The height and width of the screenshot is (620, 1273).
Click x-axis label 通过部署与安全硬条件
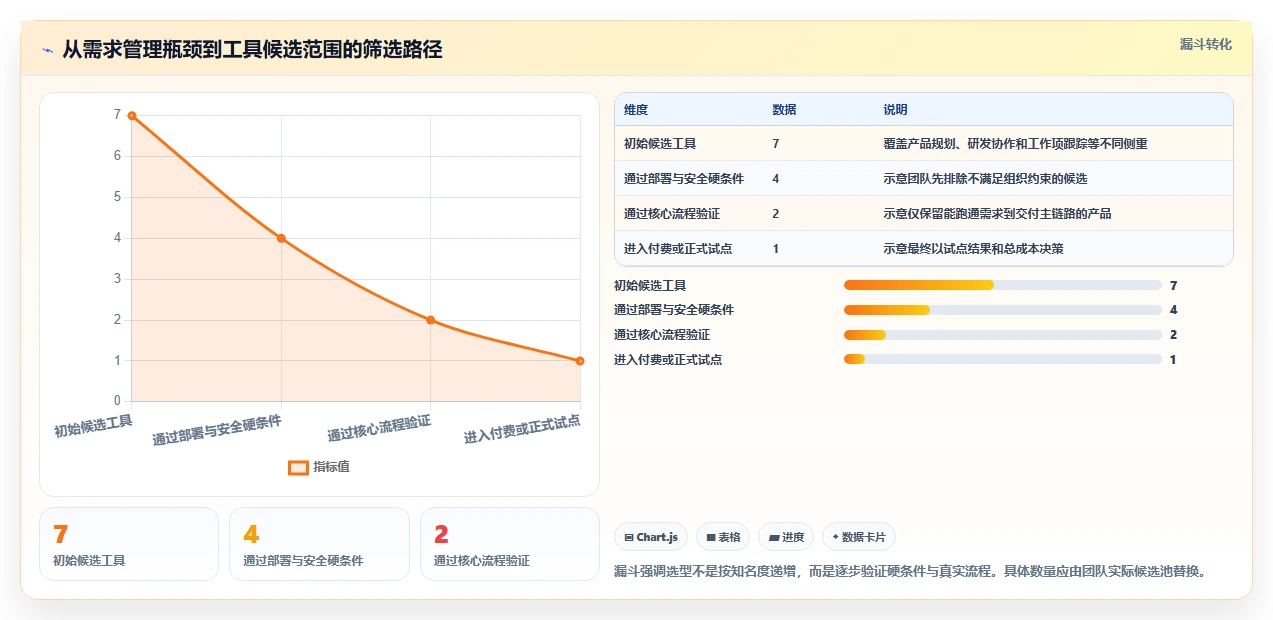[x=217, y=430]
